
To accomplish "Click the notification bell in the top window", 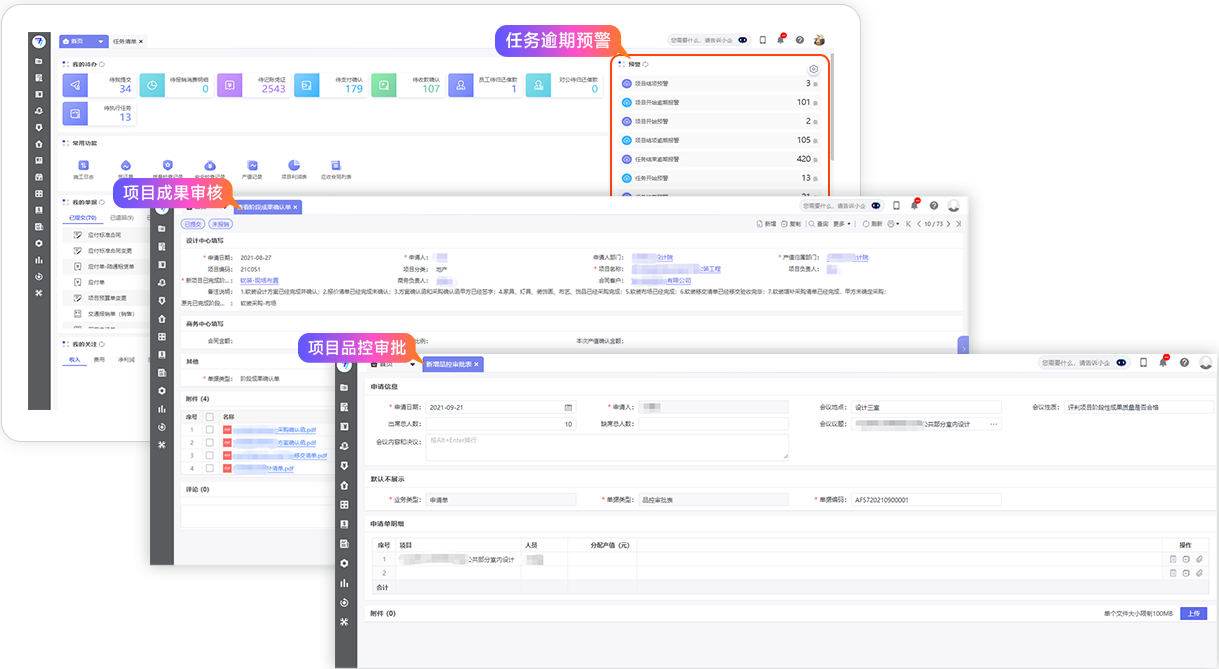I will 781,40.
